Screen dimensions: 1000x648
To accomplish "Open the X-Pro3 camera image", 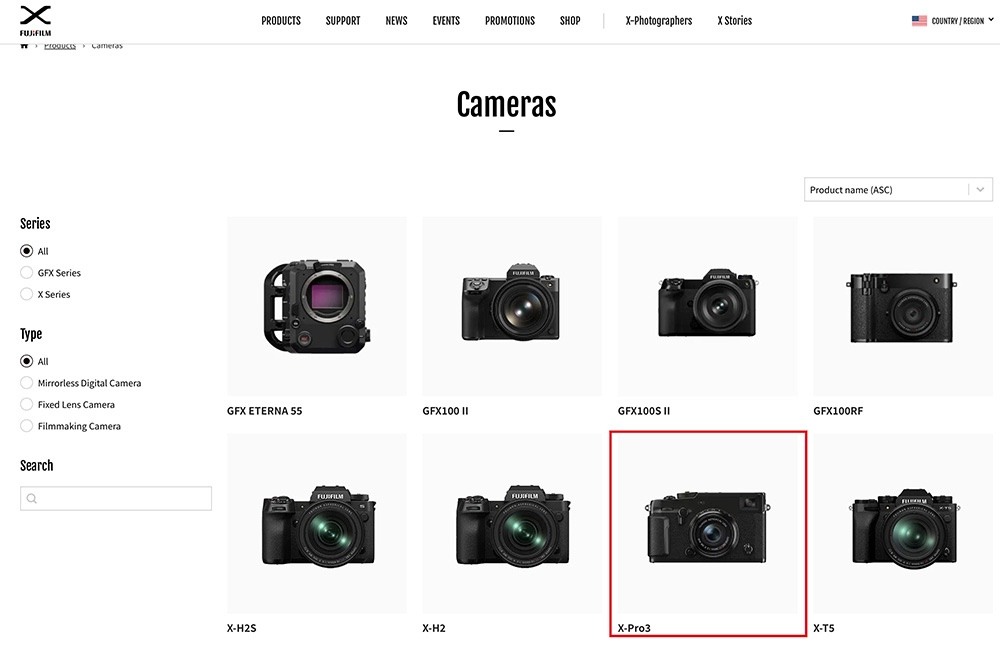I will click(708, 524).
